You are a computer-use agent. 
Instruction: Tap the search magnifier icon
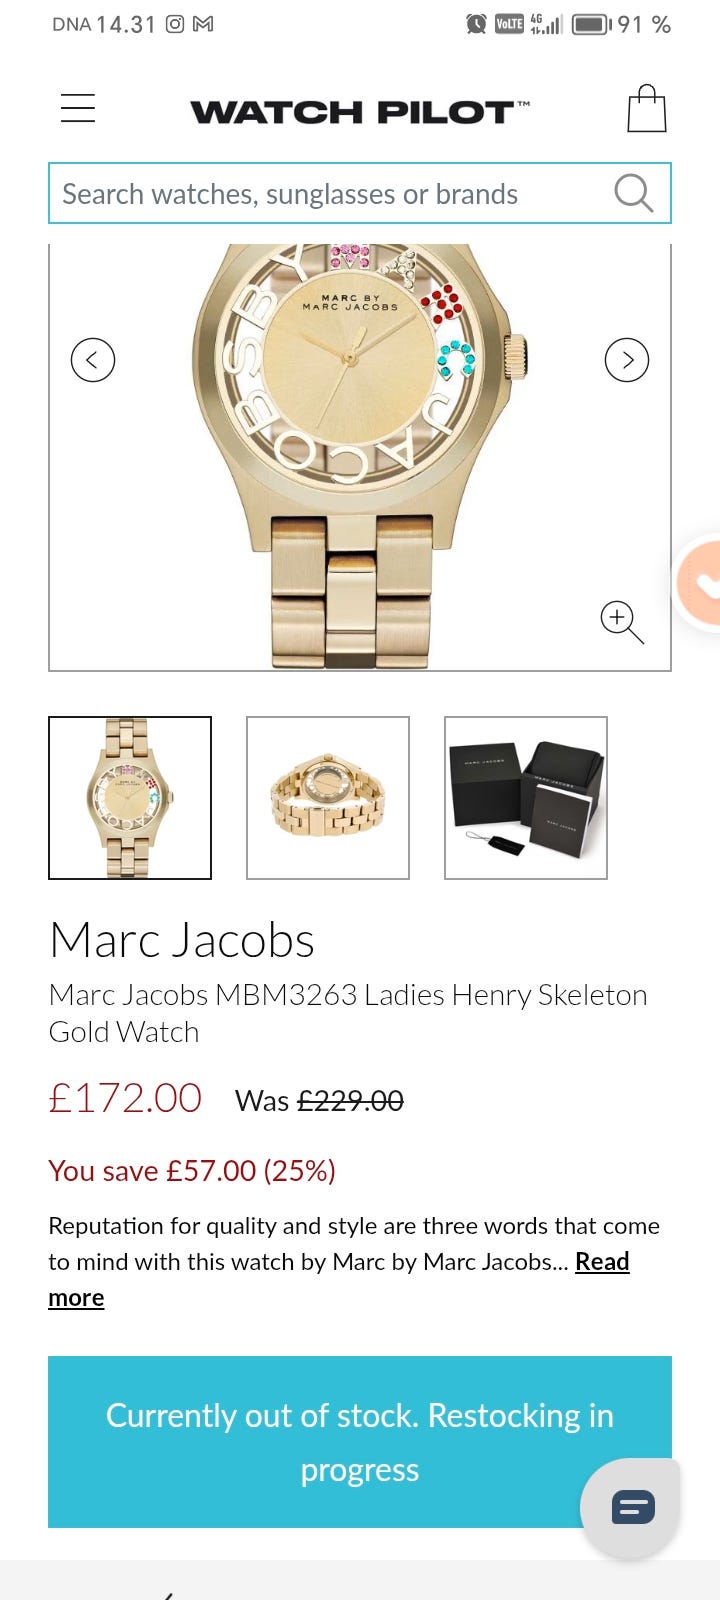(633, 193)
